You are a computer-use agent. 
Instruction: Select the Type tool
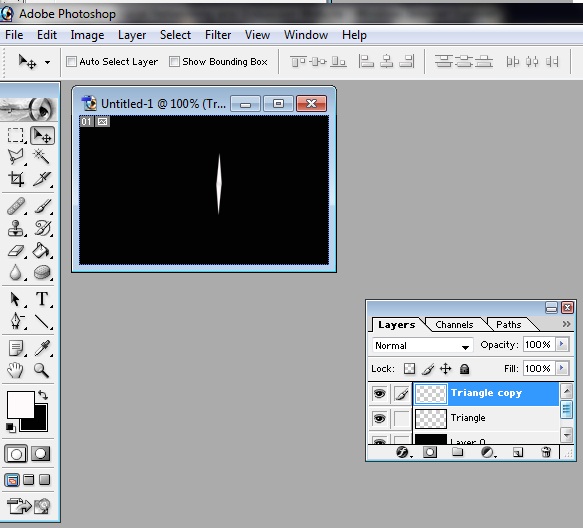pyautogui.click(x=42, y=299)
